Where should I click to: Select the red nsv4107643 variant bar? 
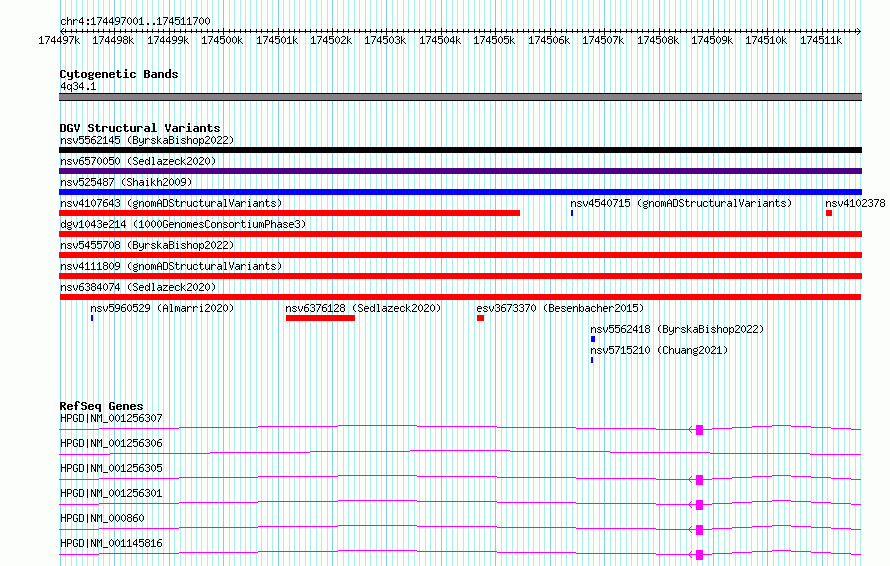tap(289, 213)
